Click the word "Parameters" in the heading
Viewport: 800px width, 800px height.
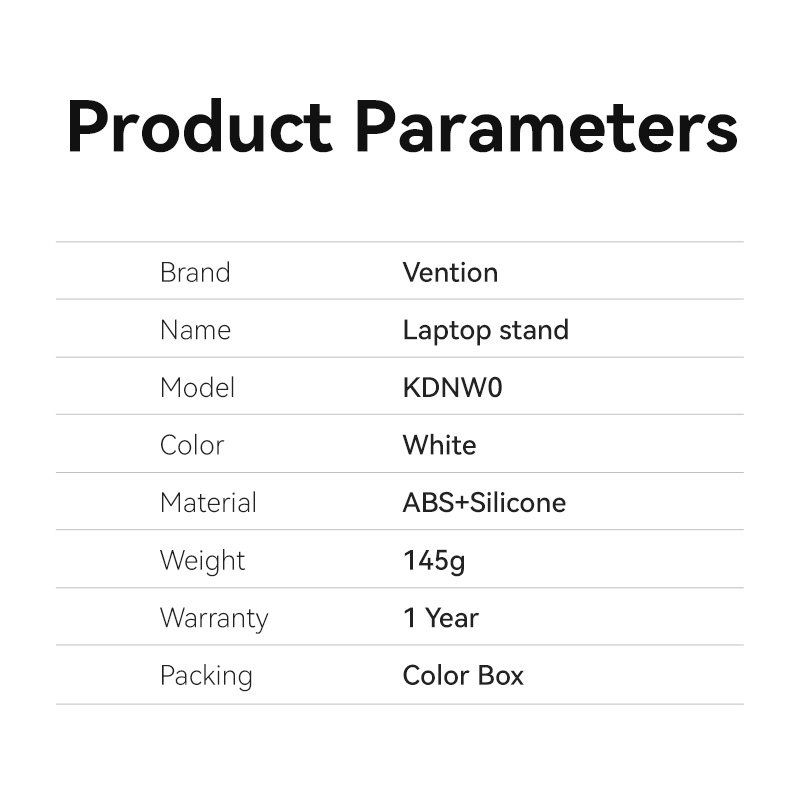[546, 127]
